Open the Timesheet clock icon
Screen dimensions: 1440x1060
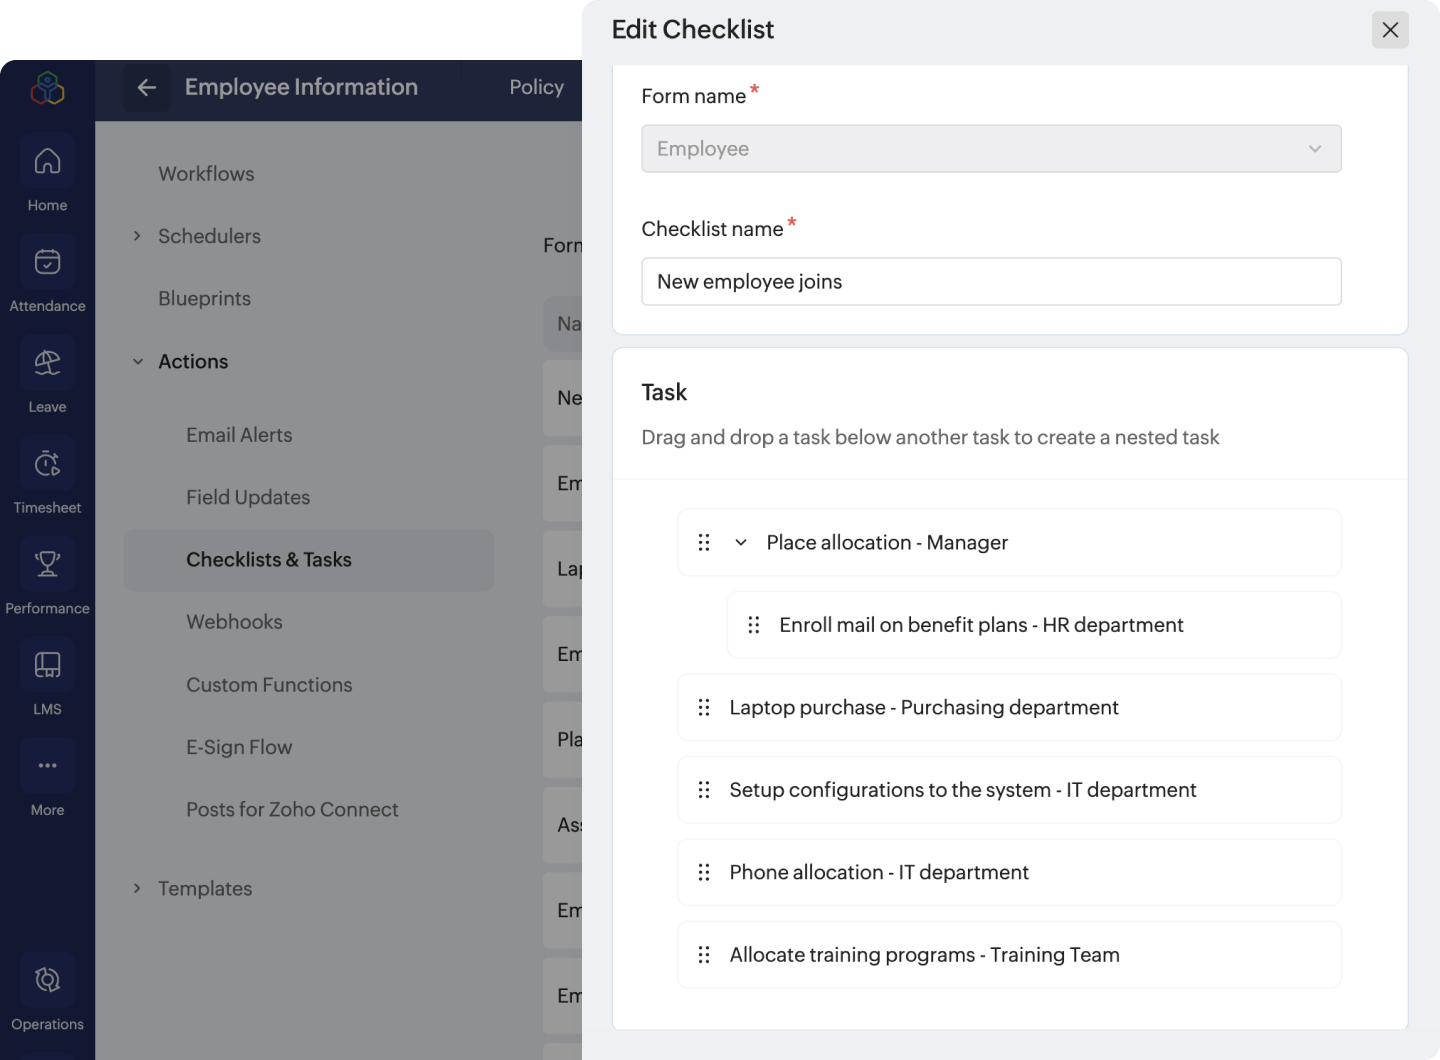[47, 465]
